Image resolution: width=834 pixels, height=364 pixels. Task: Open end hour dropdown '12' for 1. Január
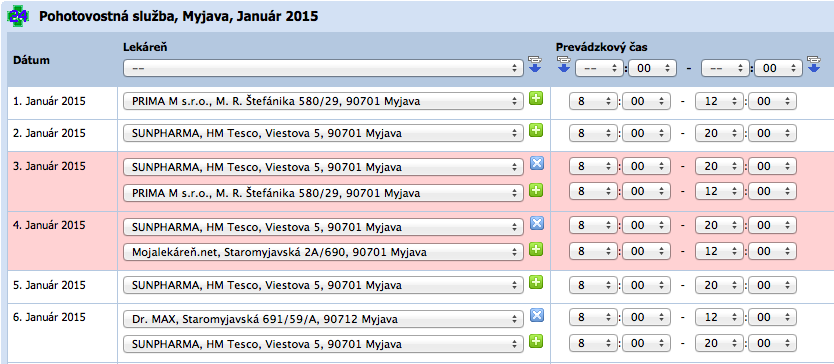click(x=719, y=101)
